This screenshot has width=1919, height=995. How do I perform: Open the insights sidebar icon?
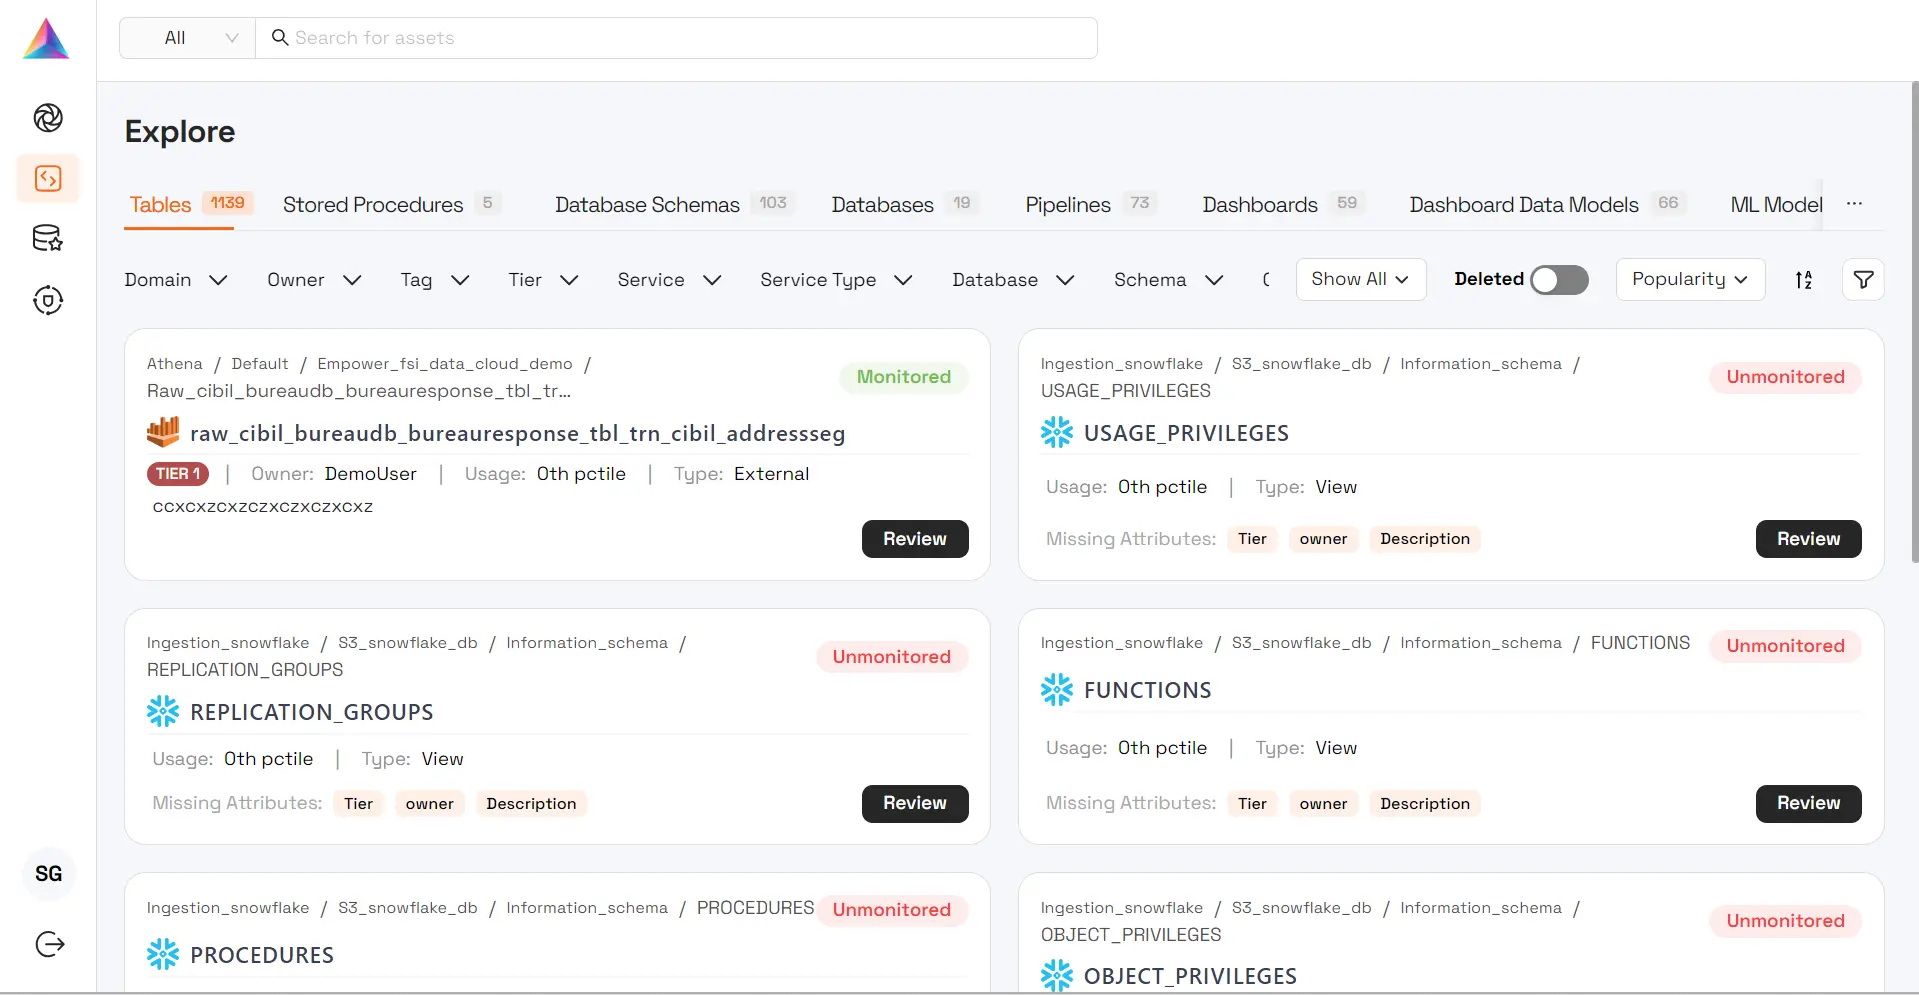[48, 118]
